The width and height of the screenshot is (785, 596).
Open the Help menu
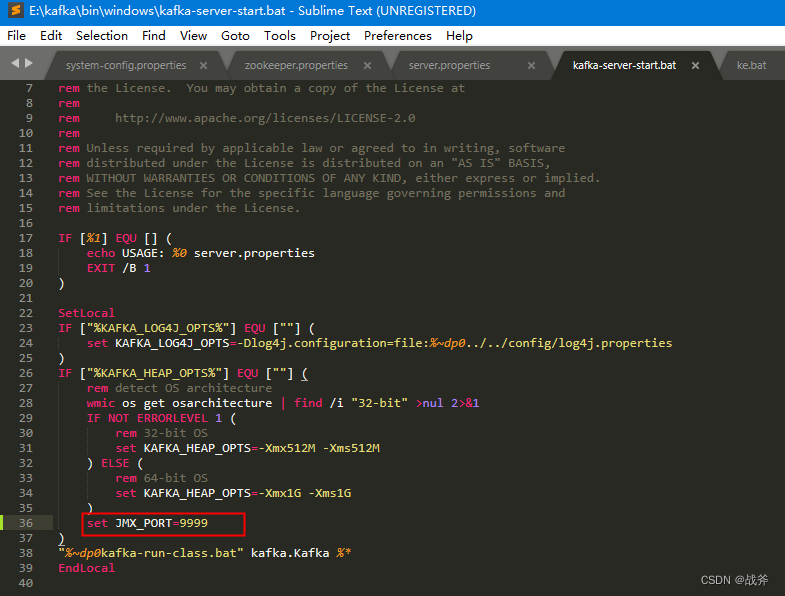pyautogui.click(x=459, y=36)
